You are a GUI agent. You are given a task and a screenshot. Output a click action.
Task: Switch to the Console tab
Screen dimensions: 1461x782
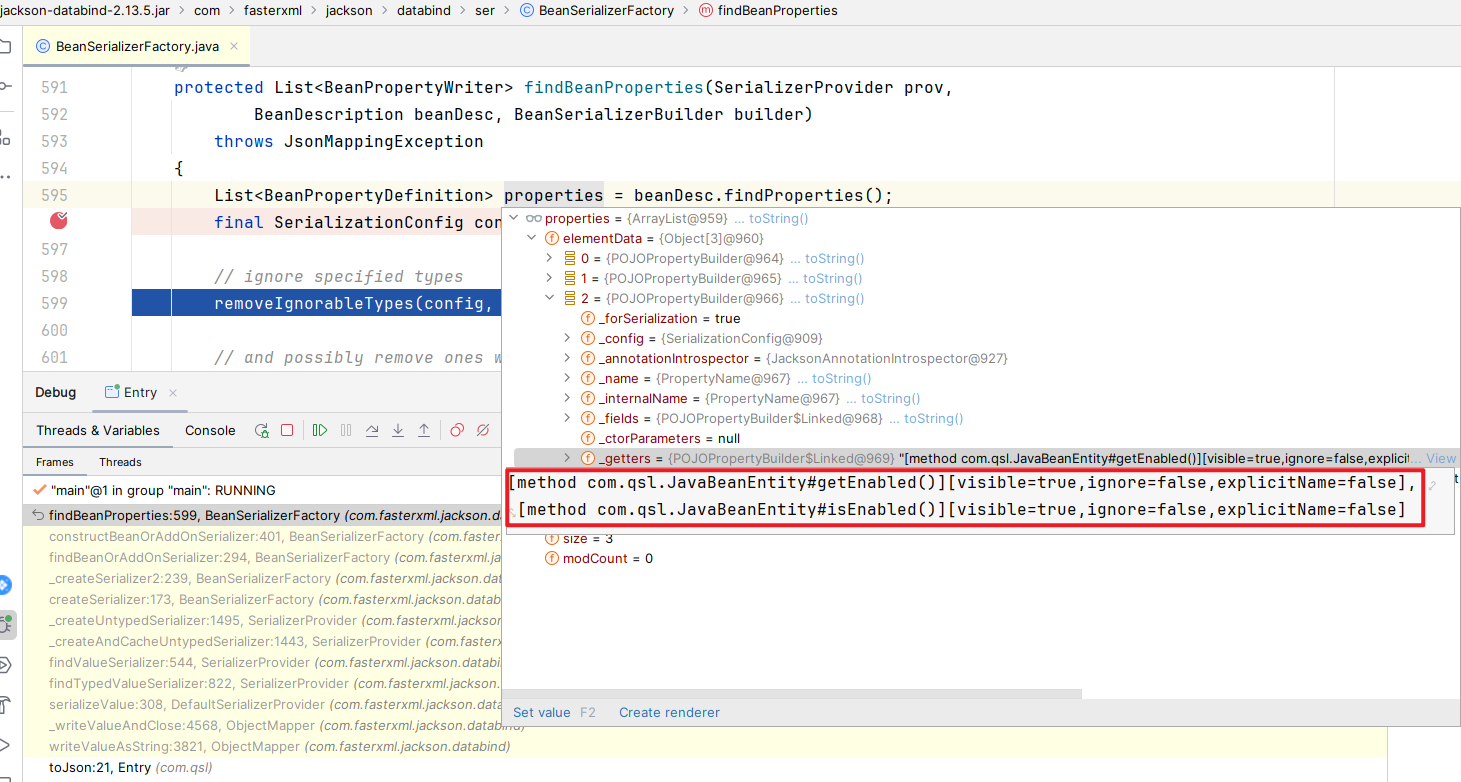[210, 430]
